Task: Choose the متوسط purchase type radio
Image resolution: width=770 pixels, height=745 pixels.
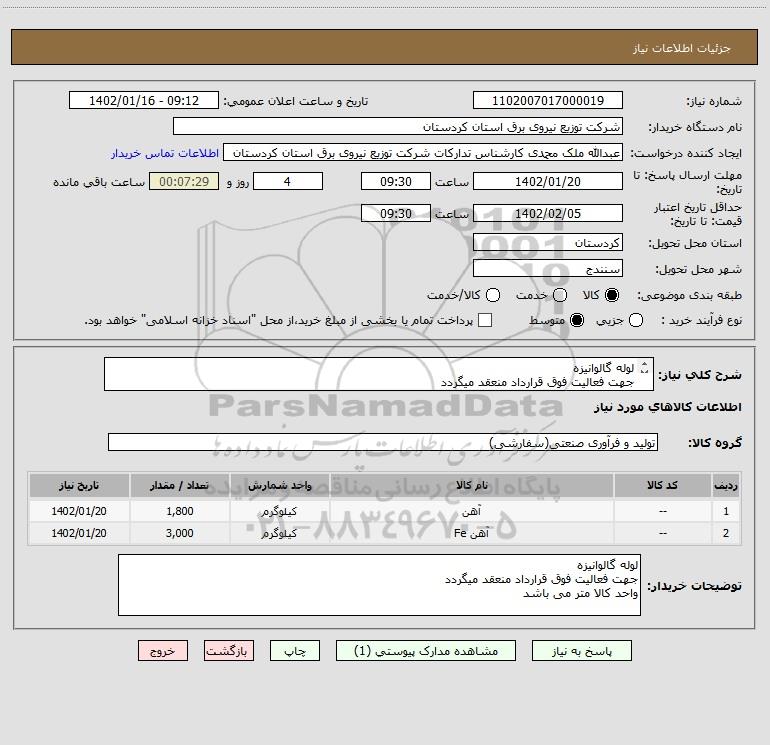Action: click(577, 320)
